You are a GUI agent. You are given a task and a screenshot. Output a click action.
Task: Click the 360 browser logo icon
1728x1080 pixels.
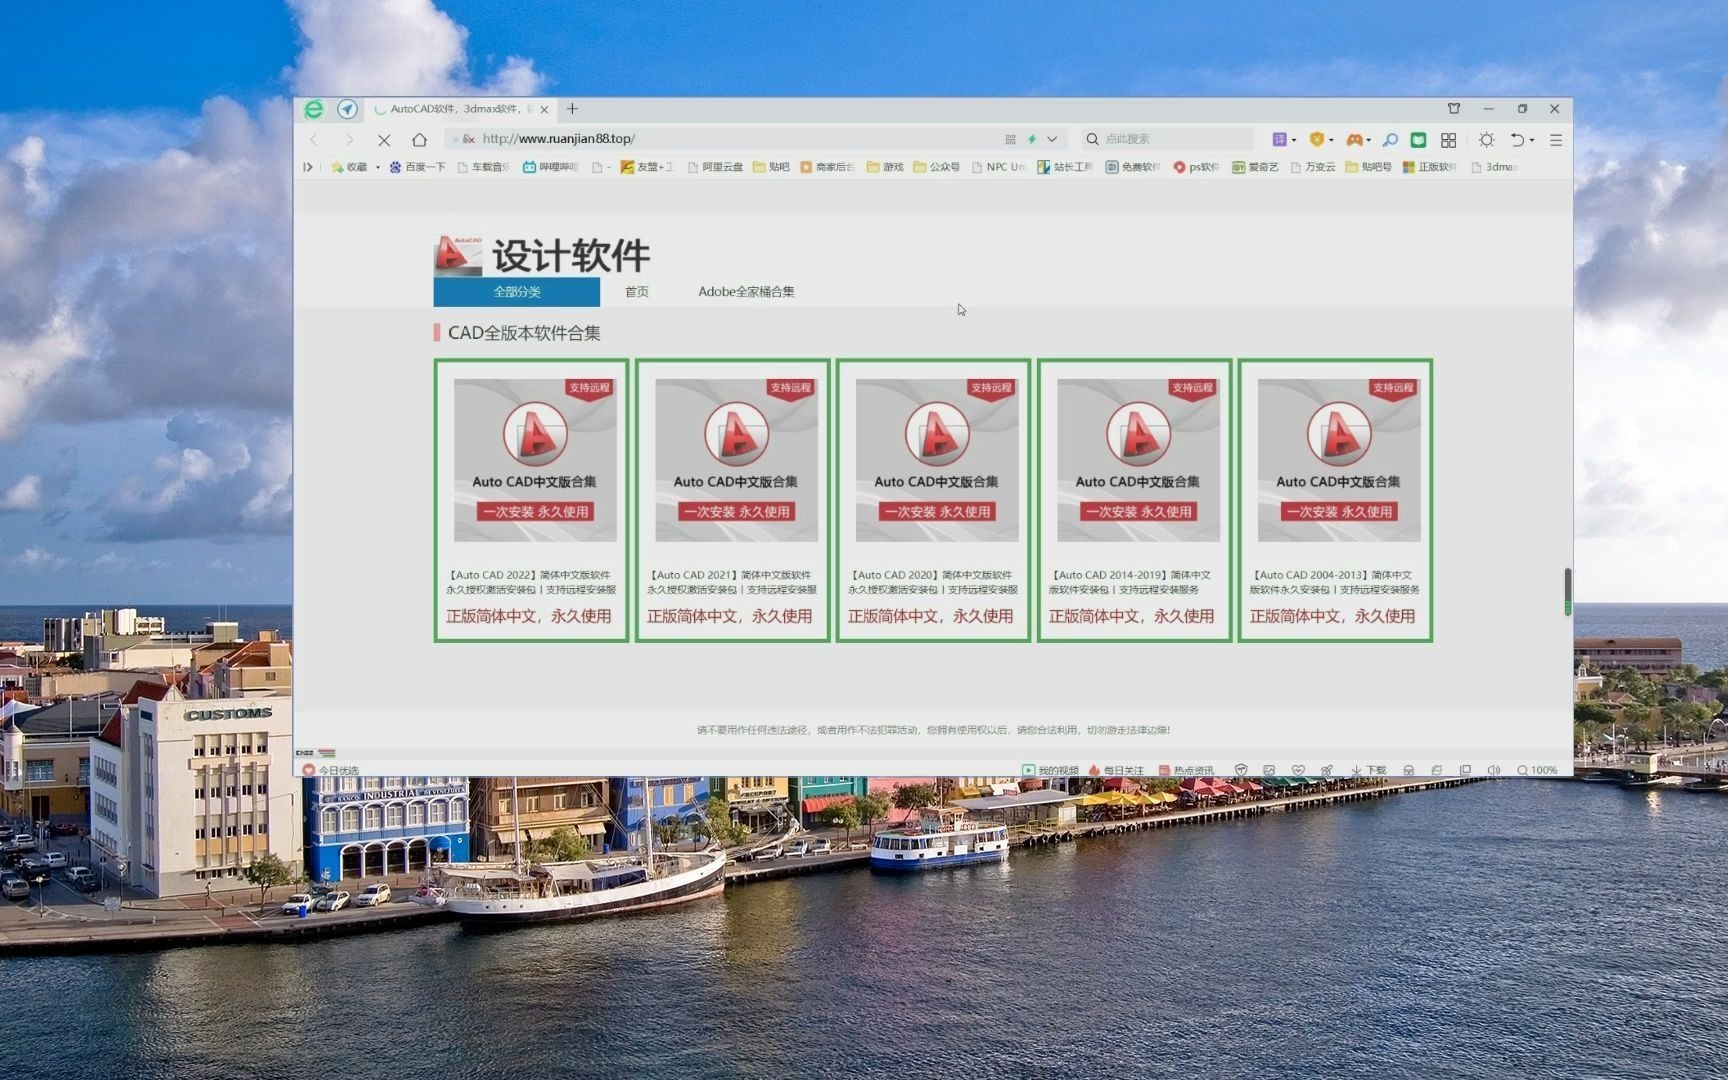pos(314,109)
